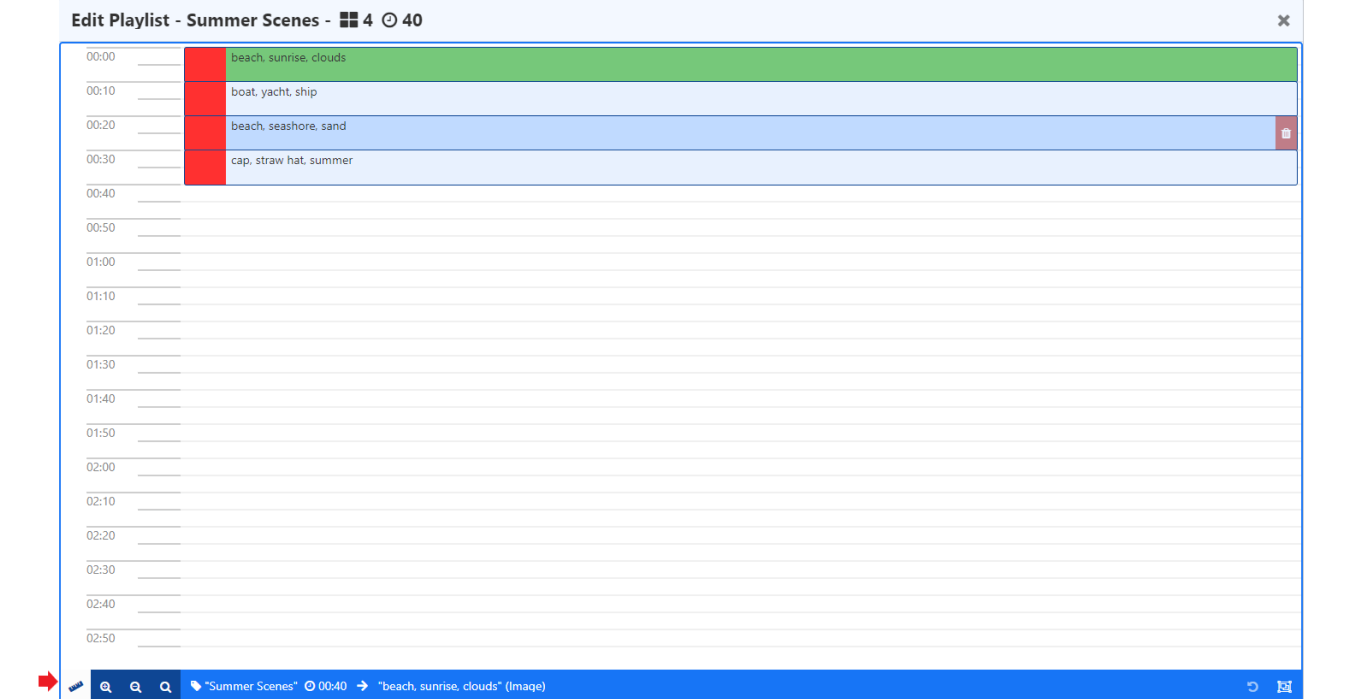The height and width of the screenshot is (699, 1360).
Task: Zoom out of the playlist timeline
Action: [136, 687]
